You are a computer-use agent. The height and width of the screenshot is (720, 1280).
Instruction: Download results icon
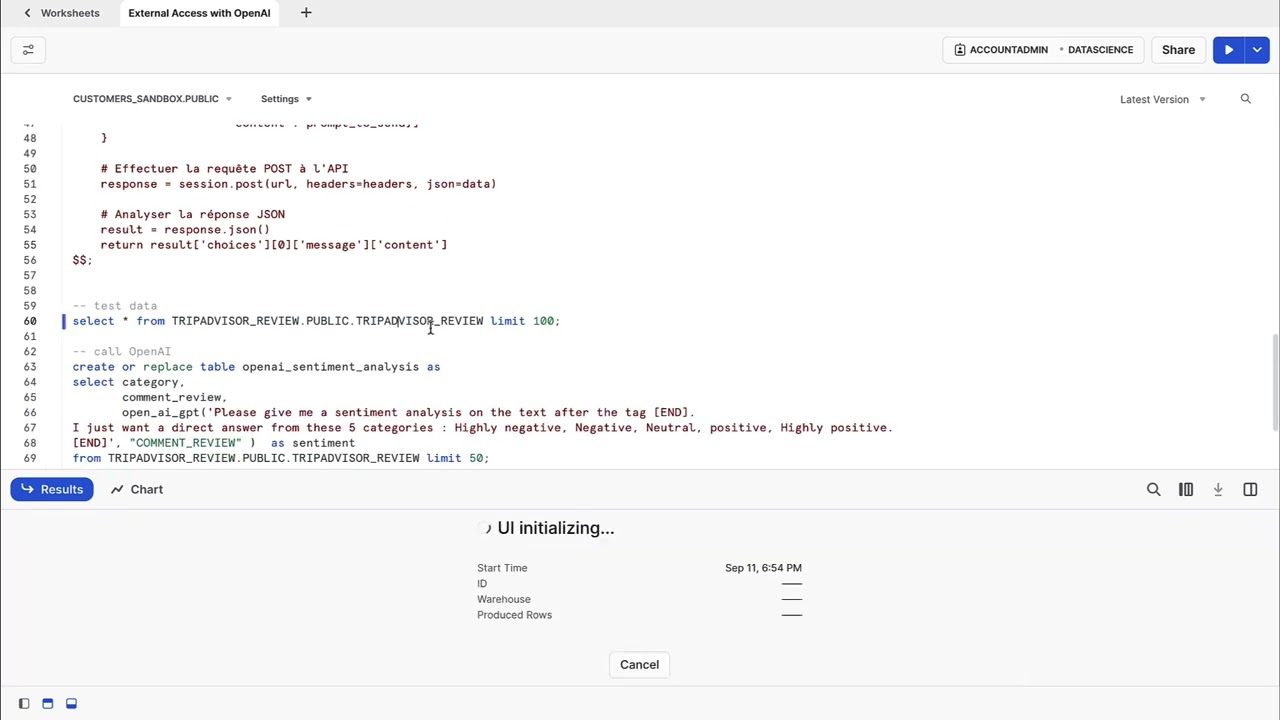click(x=1218, y=489)
